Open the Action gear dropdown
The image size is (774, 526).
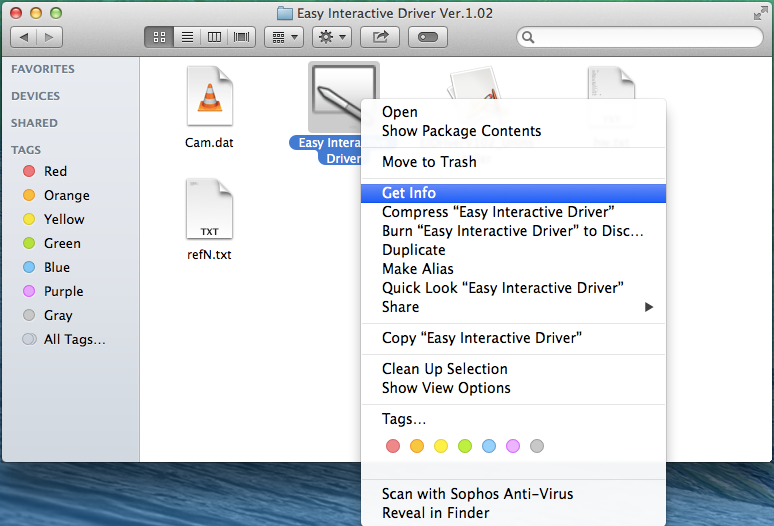coord(331,37)
